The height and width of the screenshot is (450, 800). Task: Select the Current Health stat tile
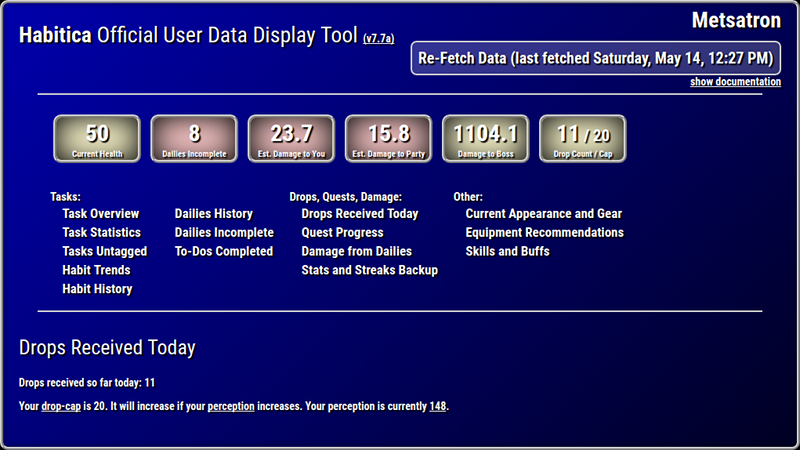pyautogui.click(x=97, y=139)
